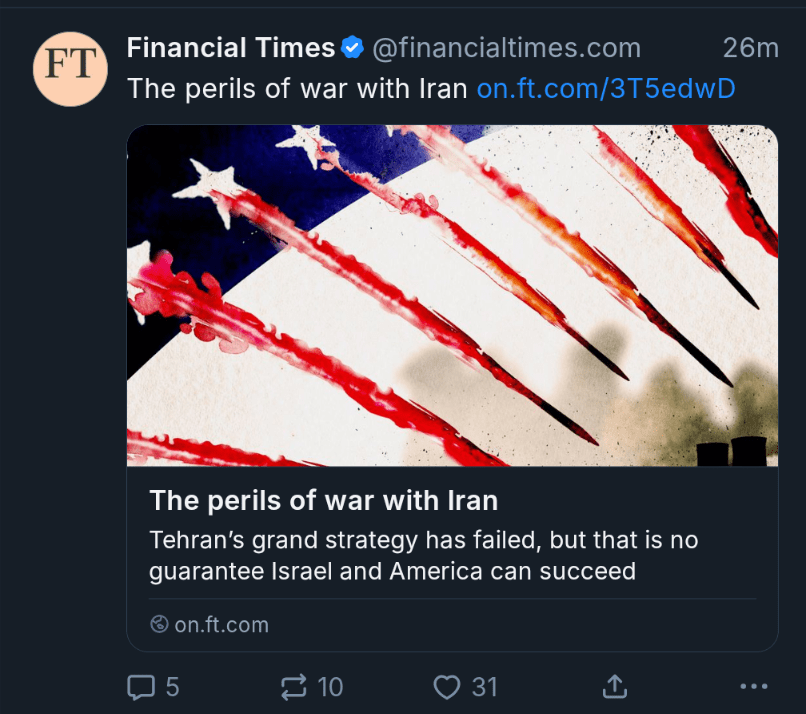This screenshot has width=806, height=714.
Task: Click the on.ft.com domain label in card
Action: [221, 625]
